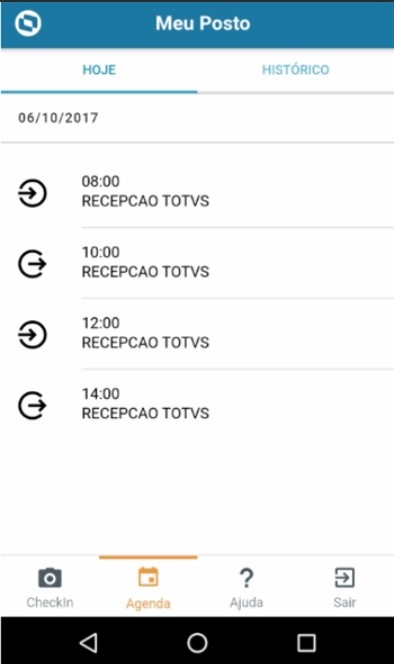Tap the TOTVS logo icon in header

(x=28, y=23)
